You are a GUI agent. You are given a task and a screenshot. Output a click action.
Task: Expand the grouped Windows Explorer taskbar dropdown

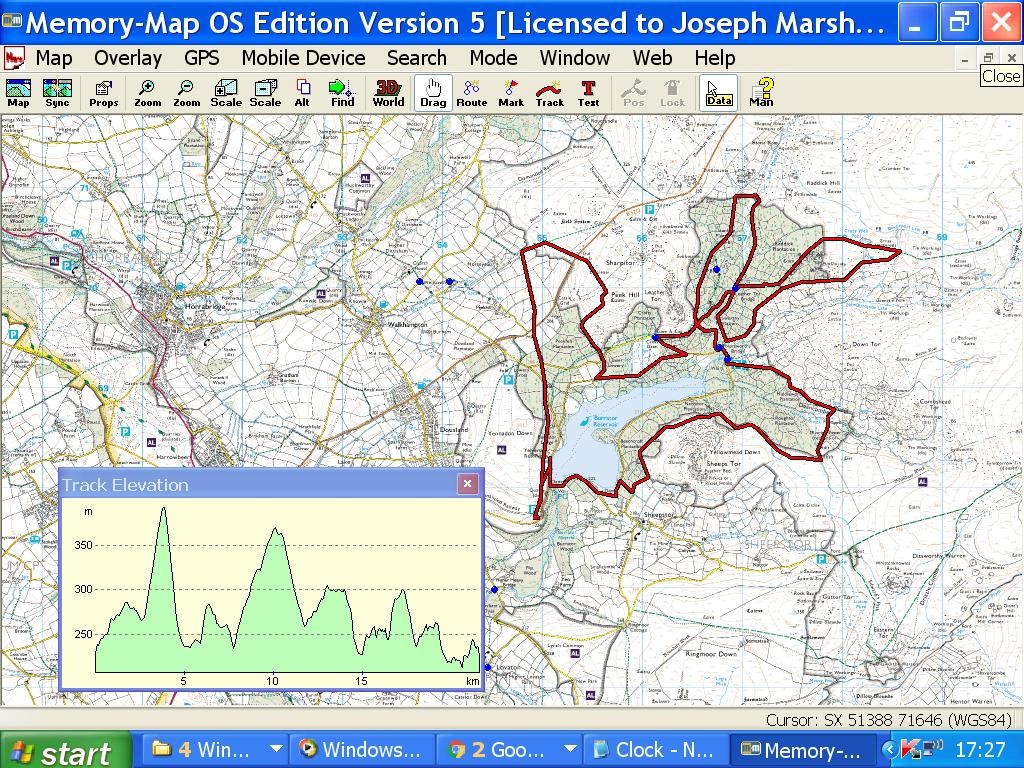click(x=276, y=749)
